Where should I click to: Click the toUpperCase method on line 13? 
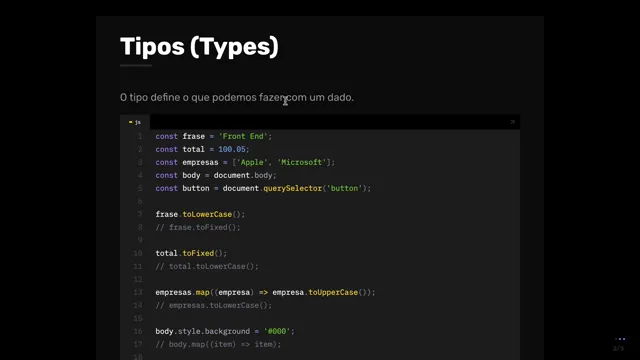coord(333,292)
